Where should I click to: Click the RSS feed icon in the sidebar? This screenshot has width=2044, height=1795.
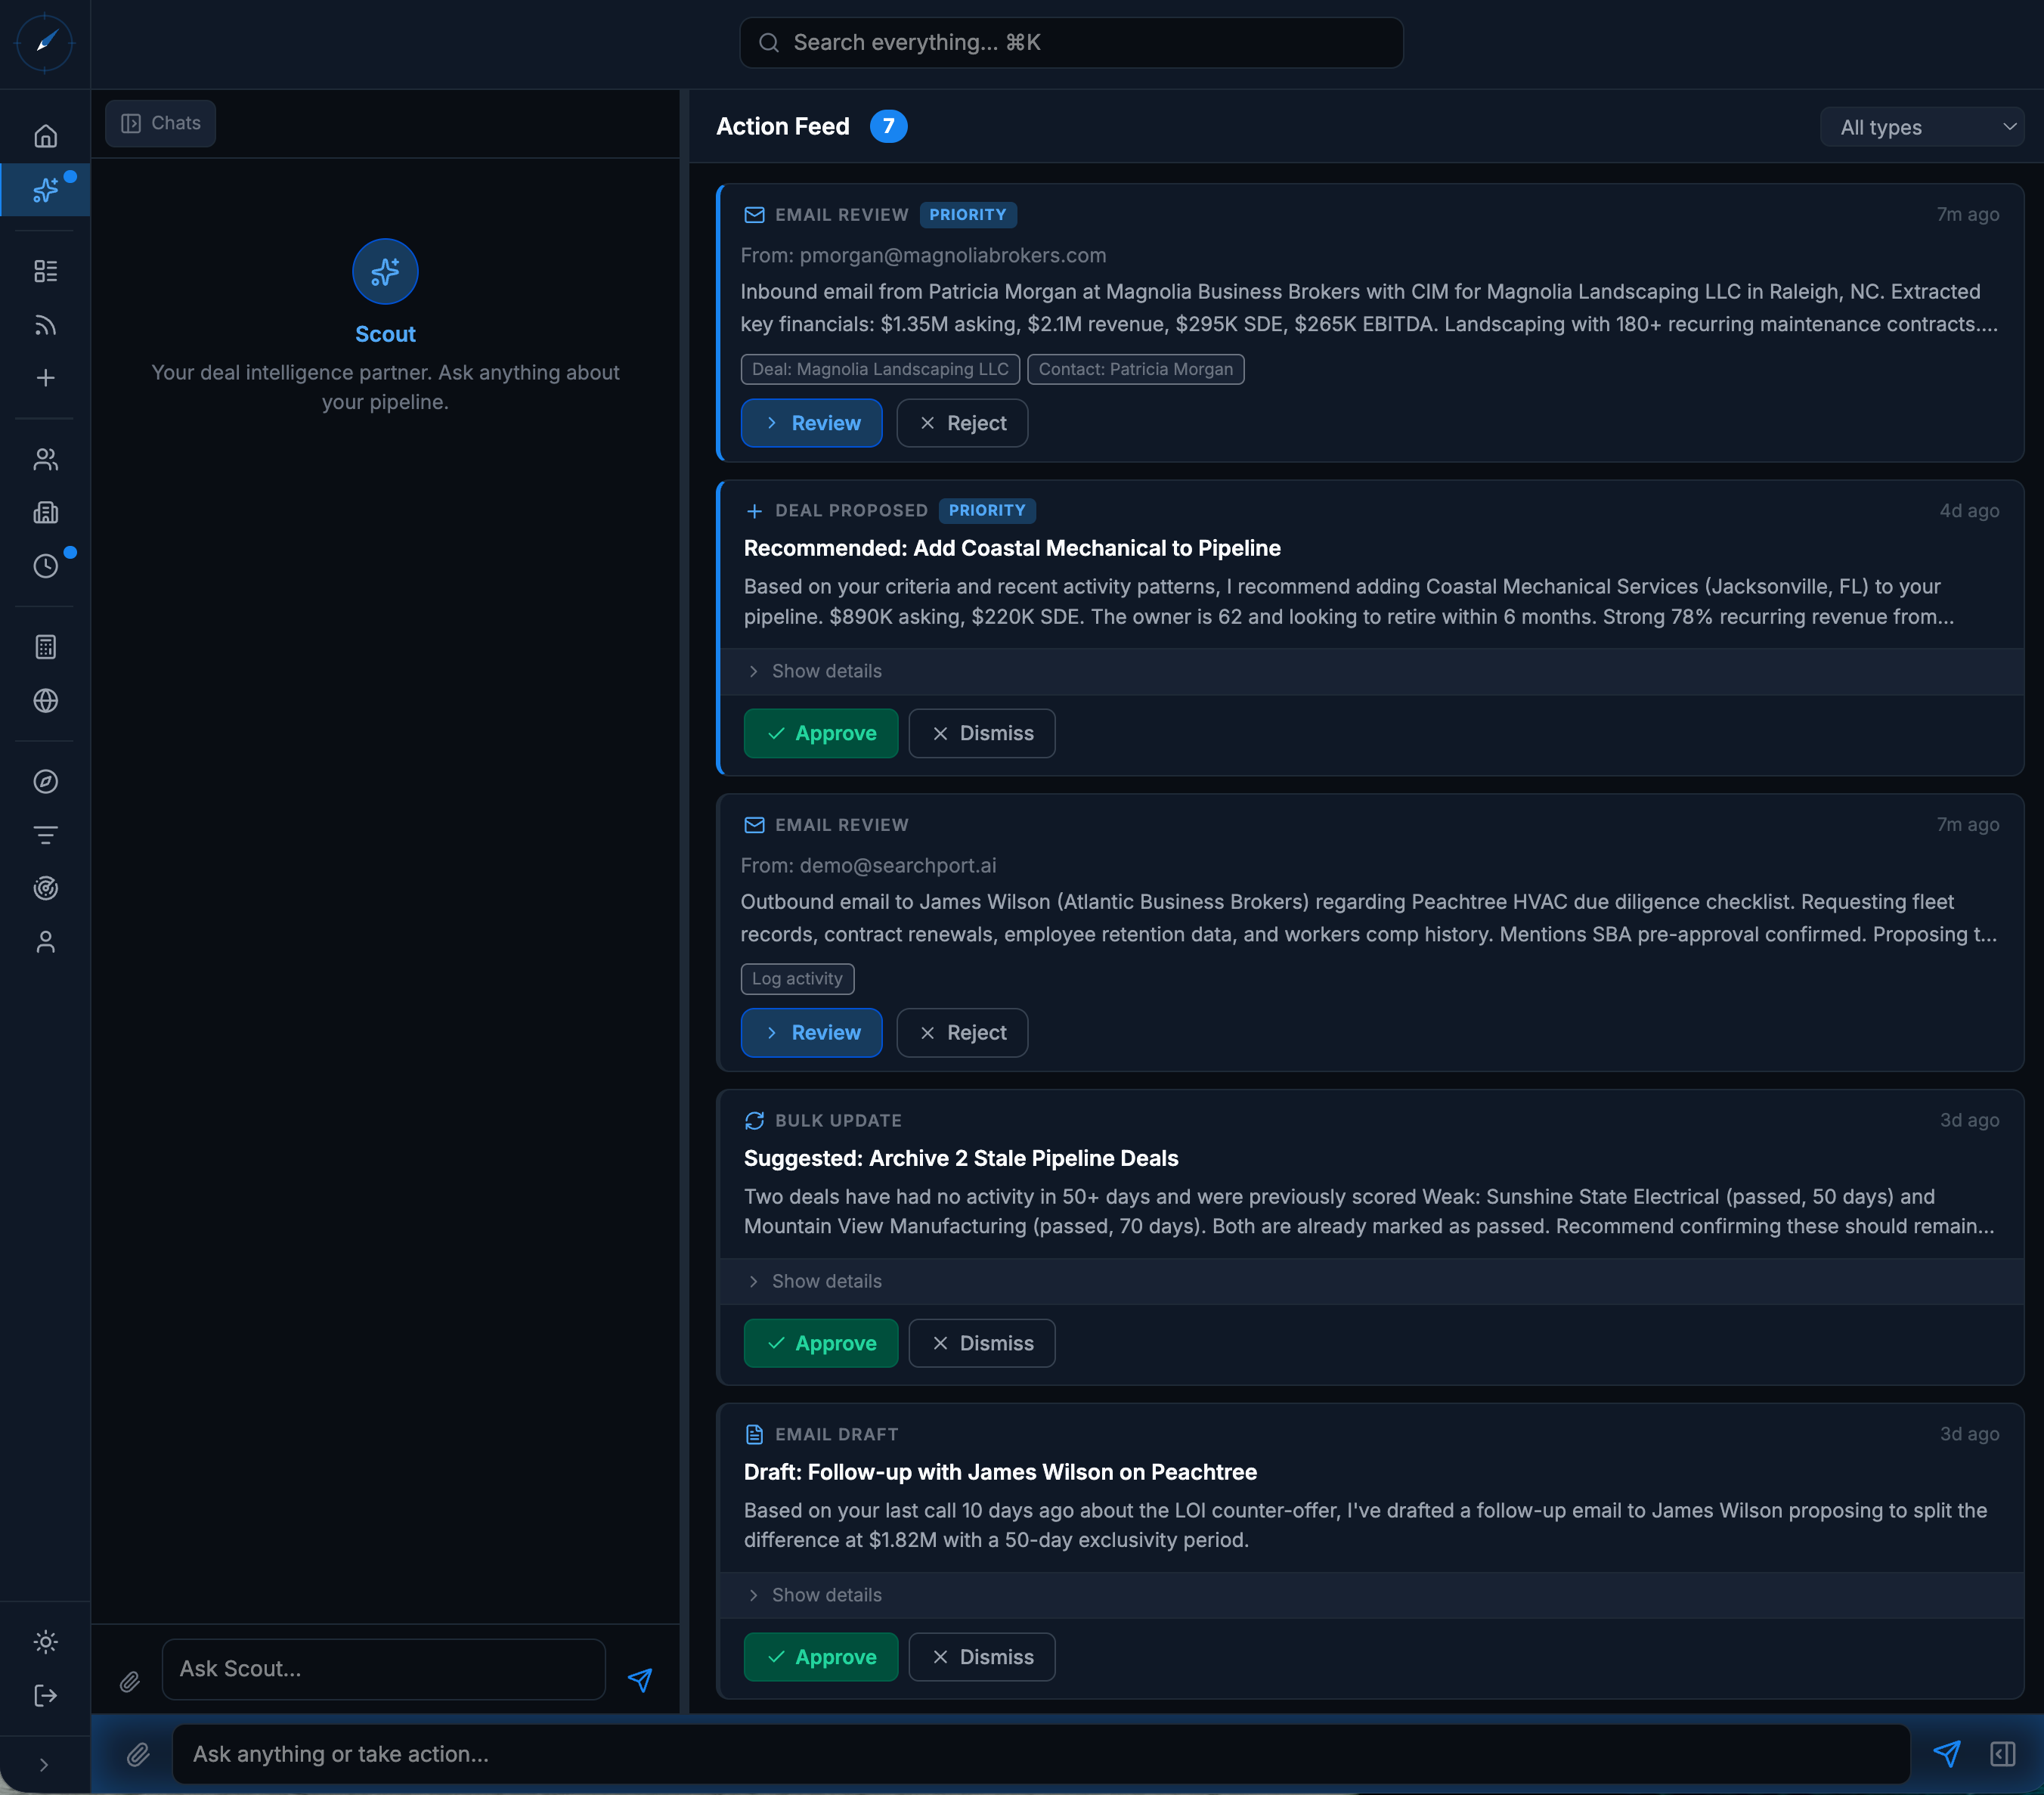(x=45, y=324)
